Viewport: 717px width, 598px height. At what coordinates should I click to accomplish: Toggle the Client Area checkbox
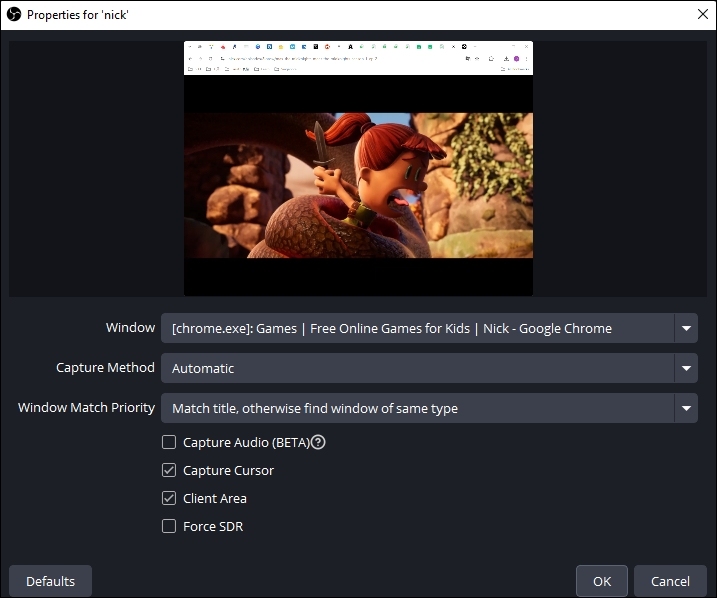(169, 498)
